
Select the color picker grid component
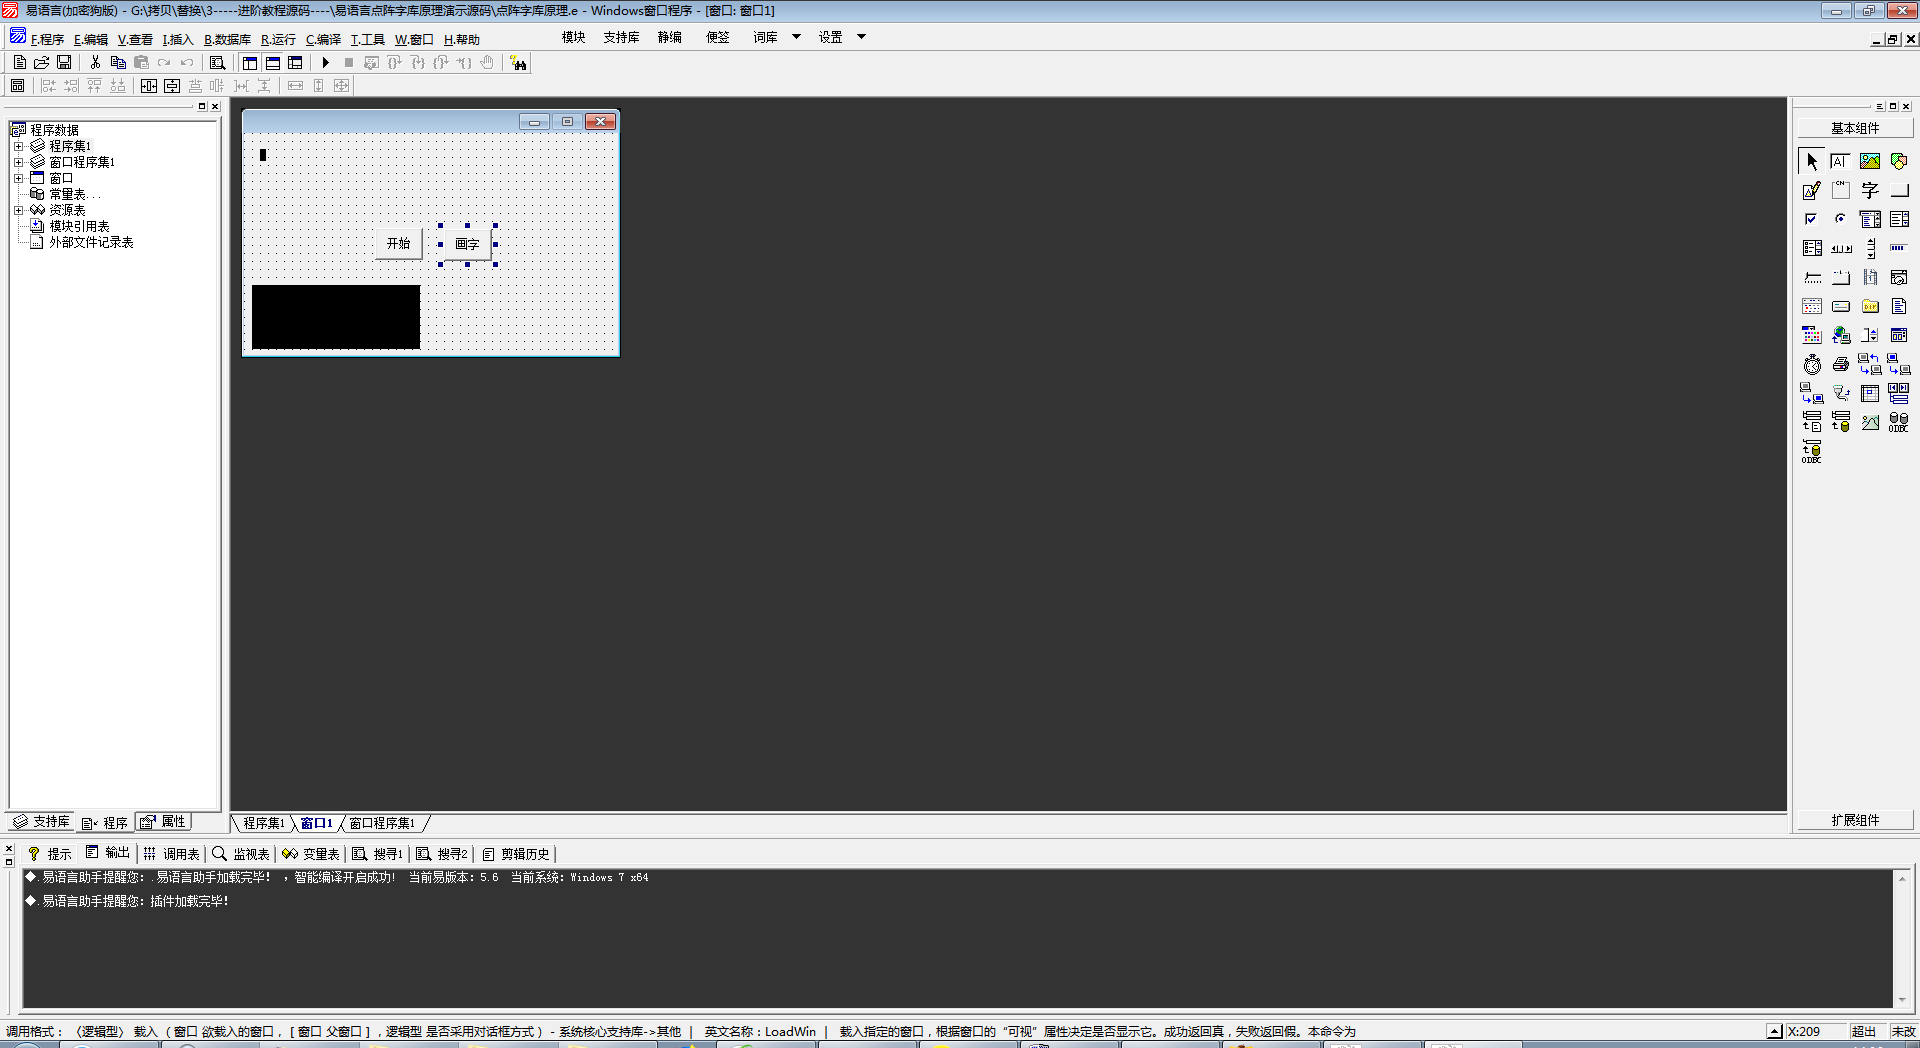1812,335
